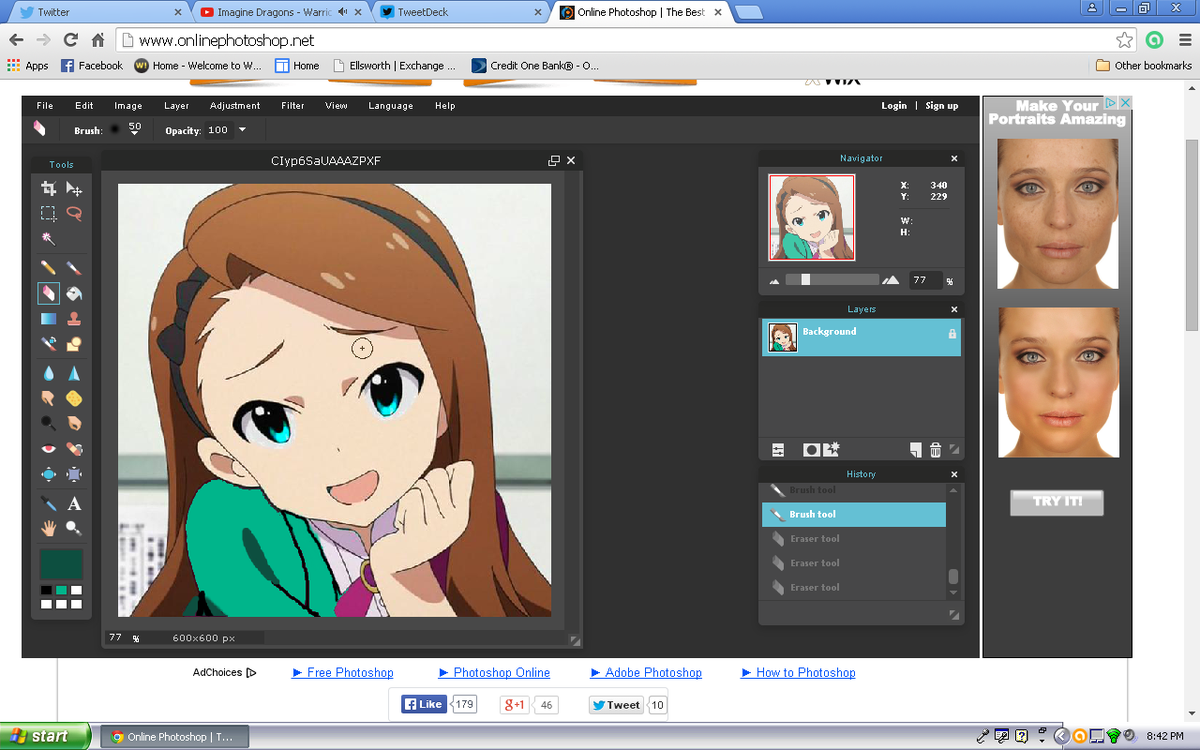Switch to the Gradient tool
Screen dimensions: 1200x750
47,318
